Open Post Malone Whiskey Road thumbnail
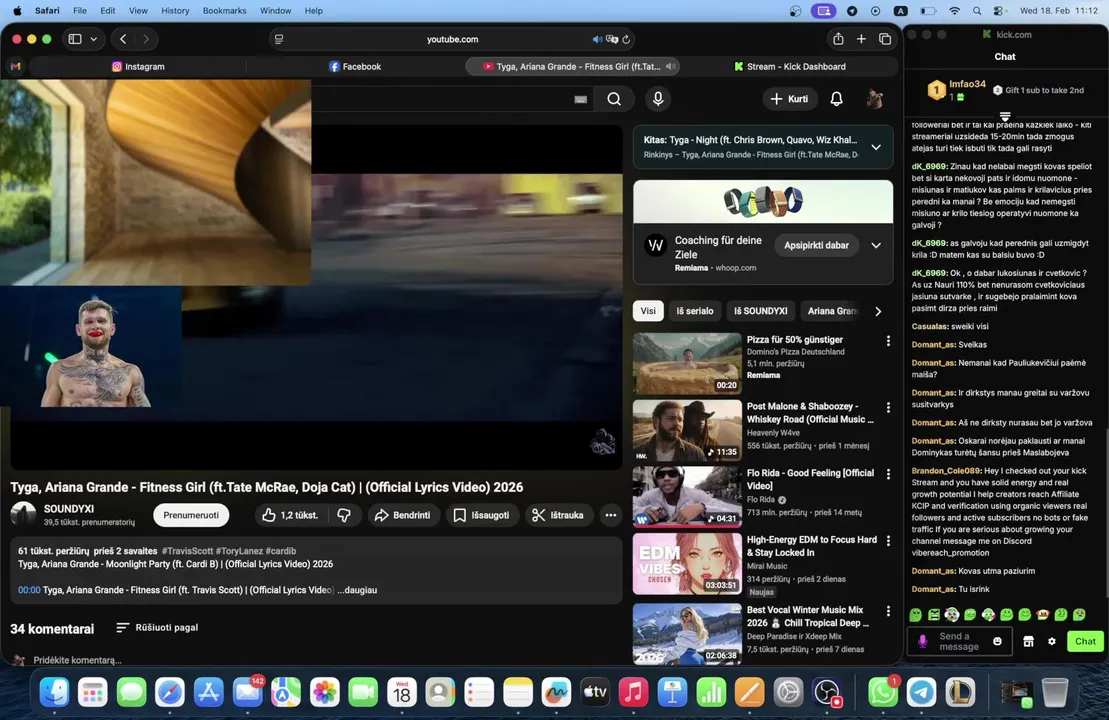This screenshot has height=720, width=1109. coord(687,431)
